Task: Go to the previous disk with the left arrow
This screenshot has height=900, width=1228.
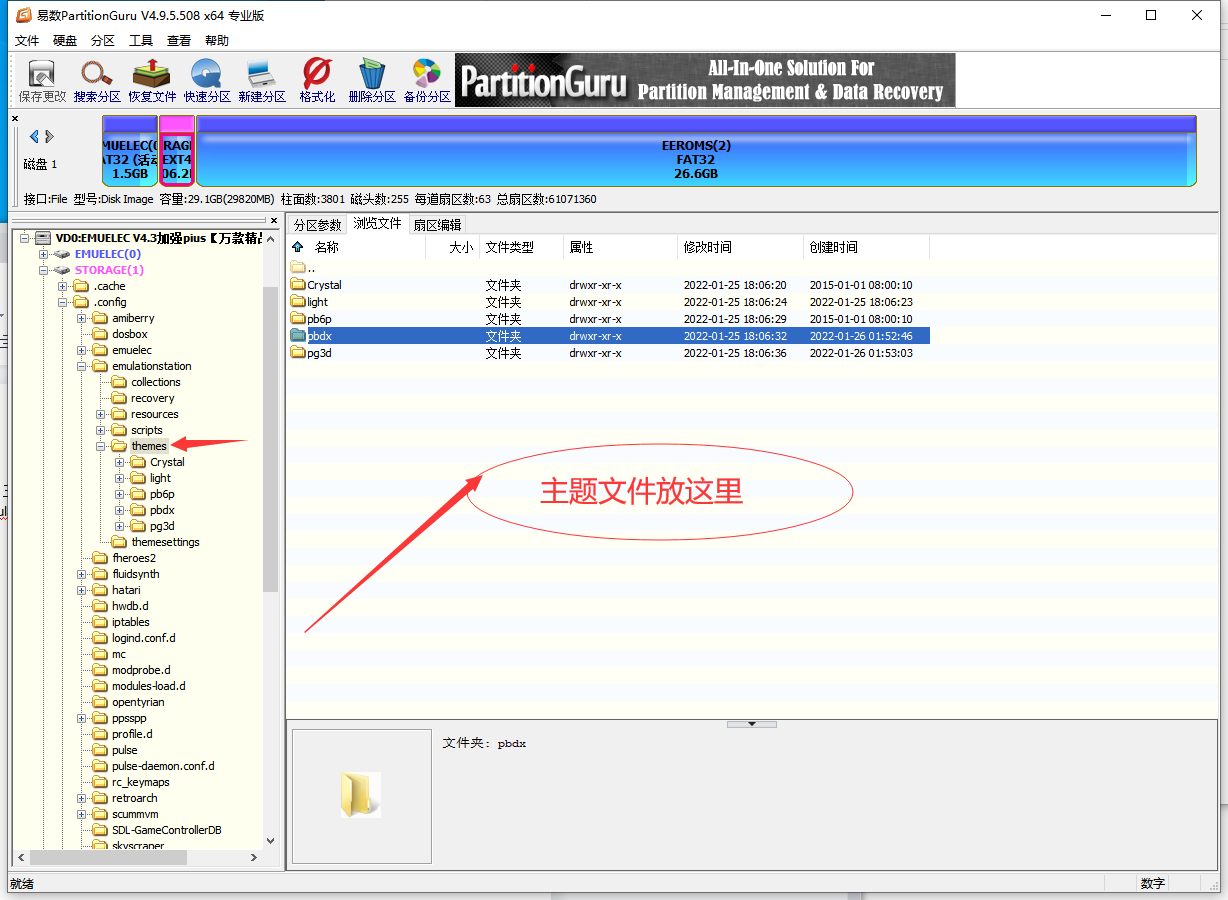Action: 35,136
